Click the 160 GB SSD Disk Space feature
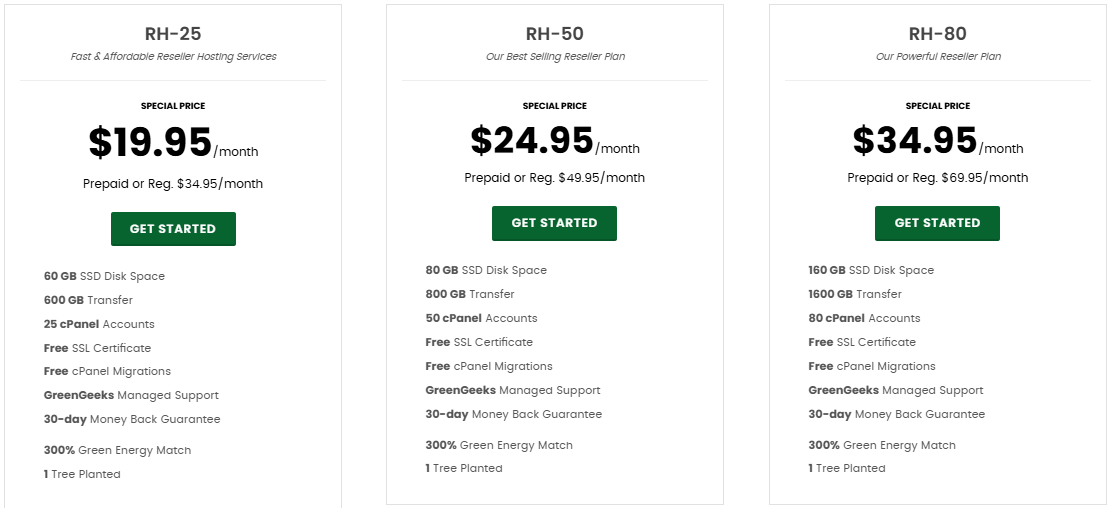 pos(871,270)
